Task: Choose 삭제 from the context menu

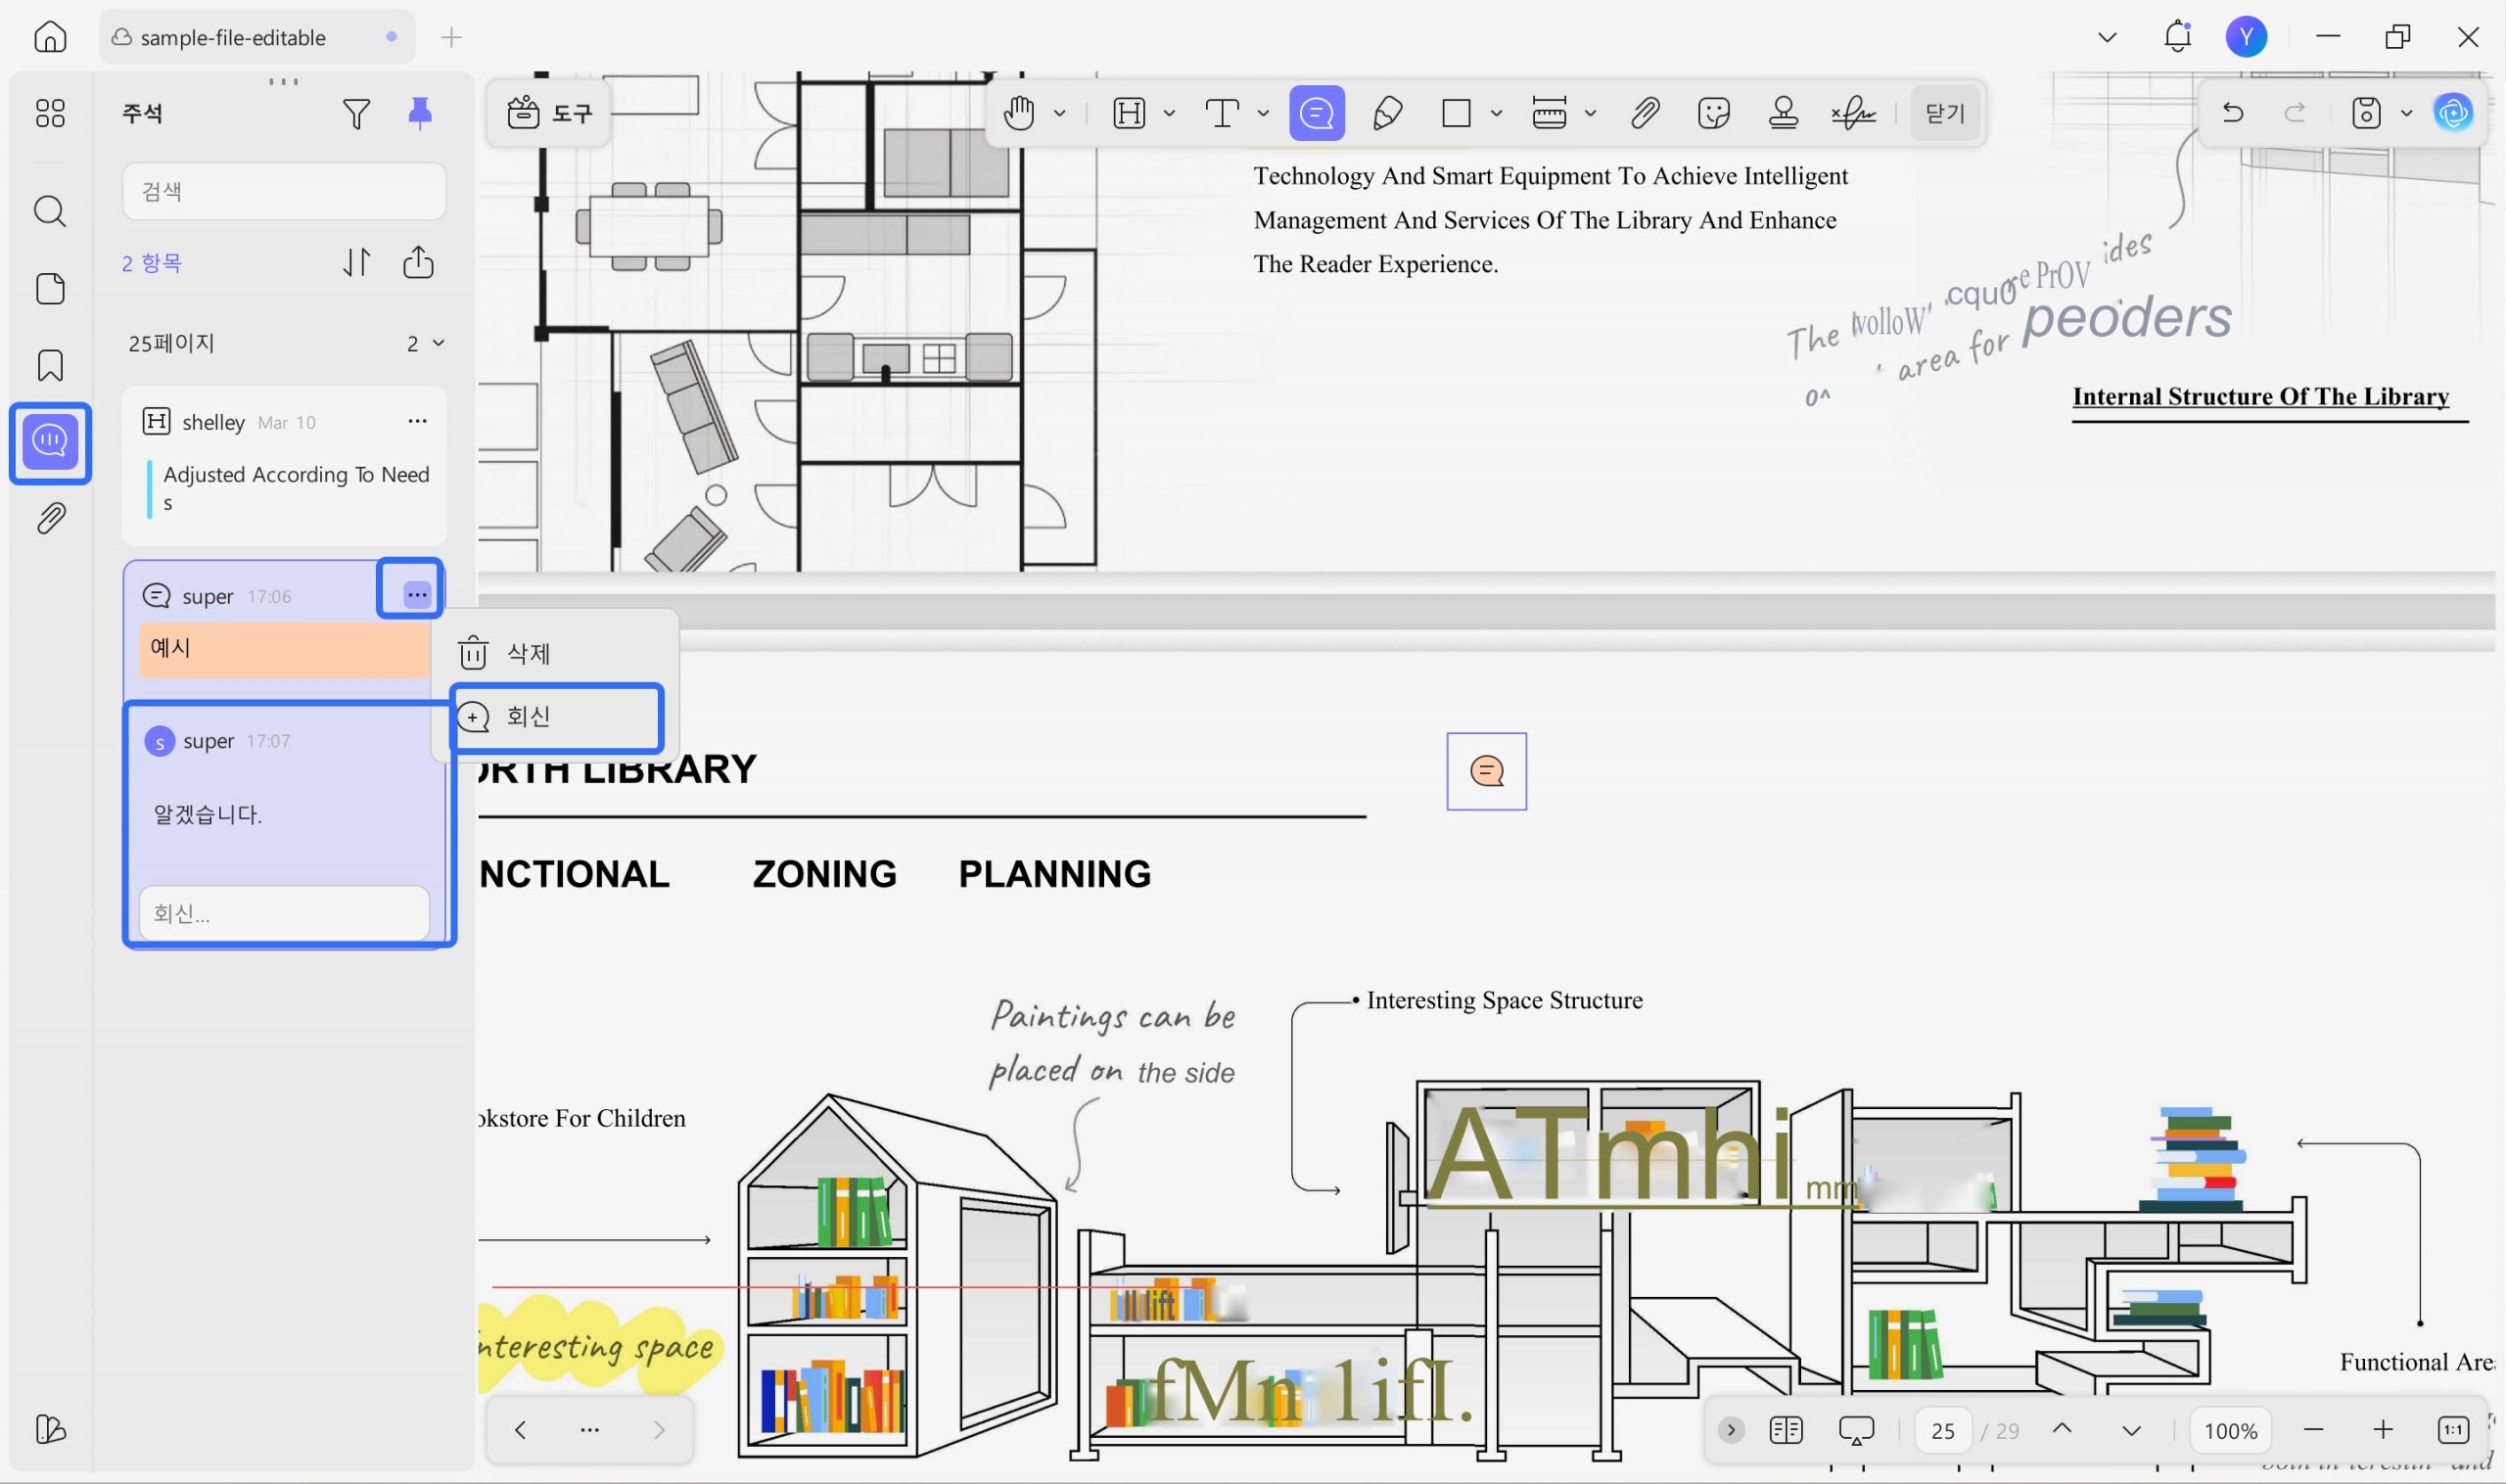Action: pos(528,653)
